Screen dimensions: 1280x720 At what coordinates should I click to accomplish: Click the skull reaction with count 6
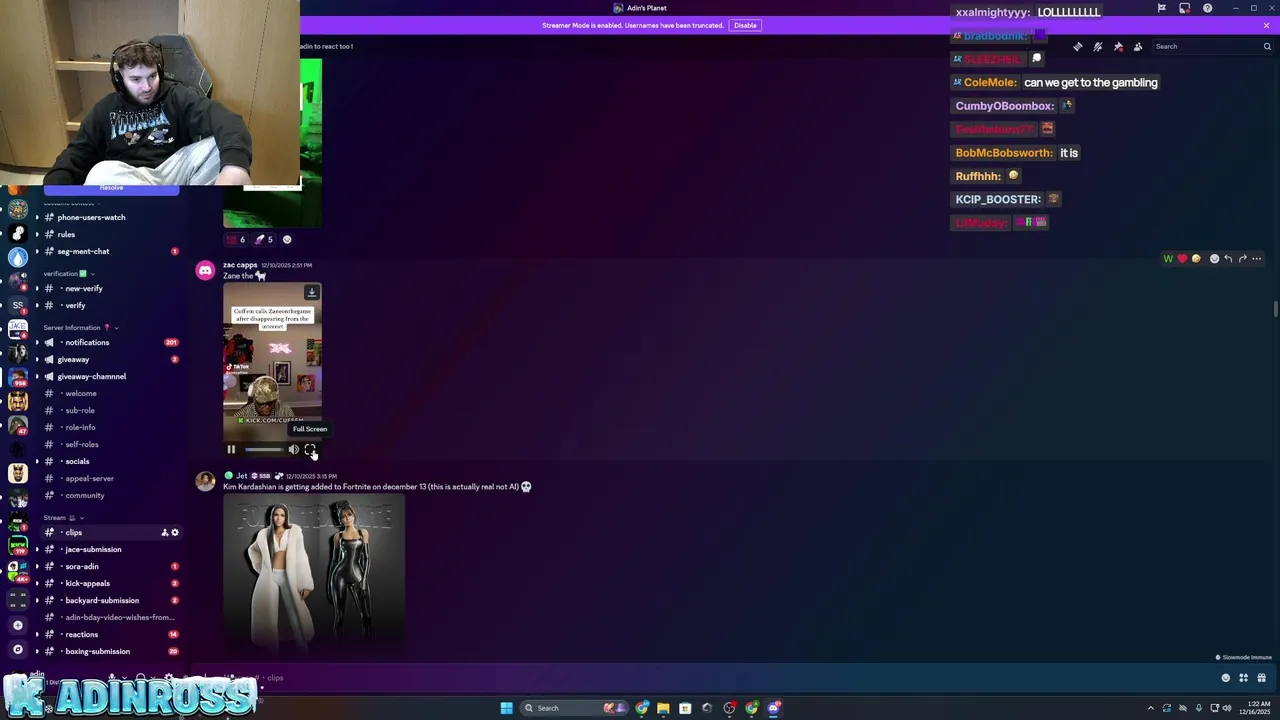click(x=236, y=239)
